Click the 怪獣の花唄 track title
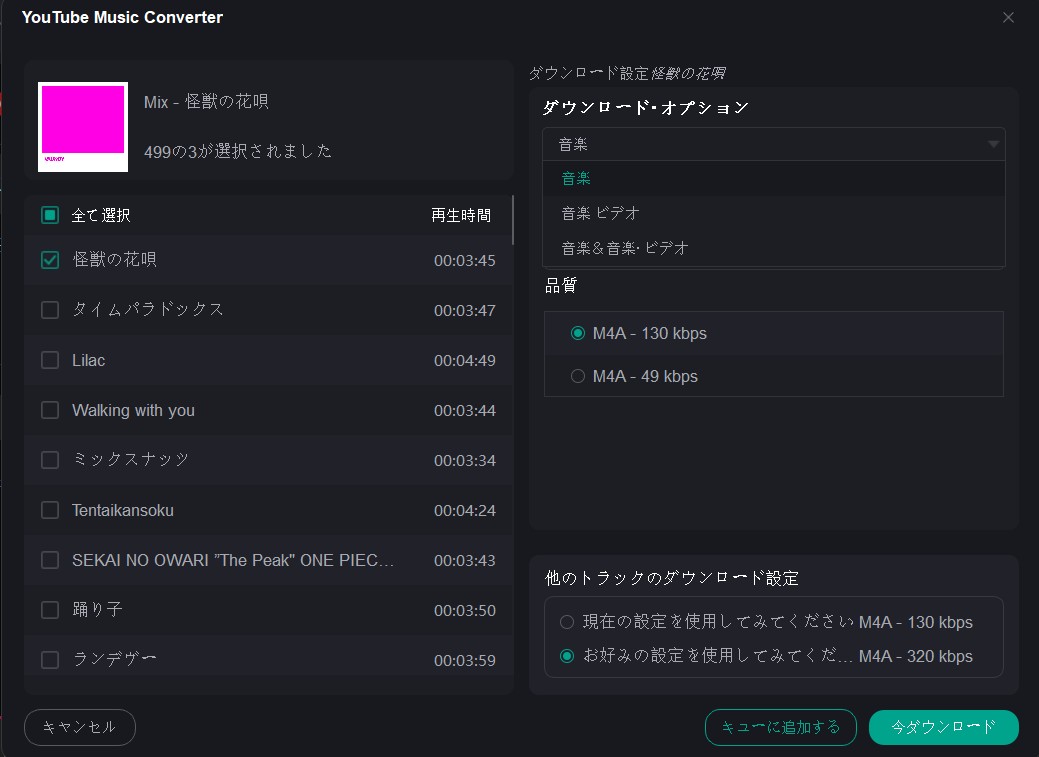Image resolution: width=1039 pixels, height=757 pixels. pos(114,259)
